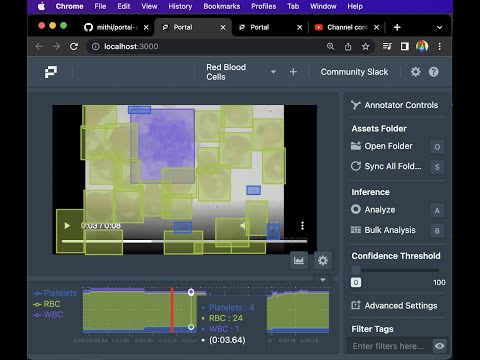Click the S shortcut key badge

pyautogui.click(x=437, y=167)
